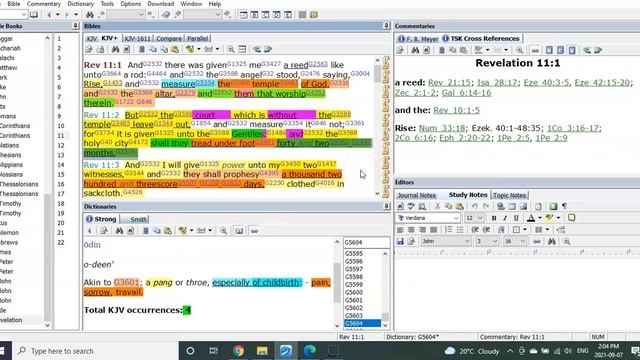Click the numbered list icon in Editors toolbar
640x360 pixels.
[x=448, y=230]
